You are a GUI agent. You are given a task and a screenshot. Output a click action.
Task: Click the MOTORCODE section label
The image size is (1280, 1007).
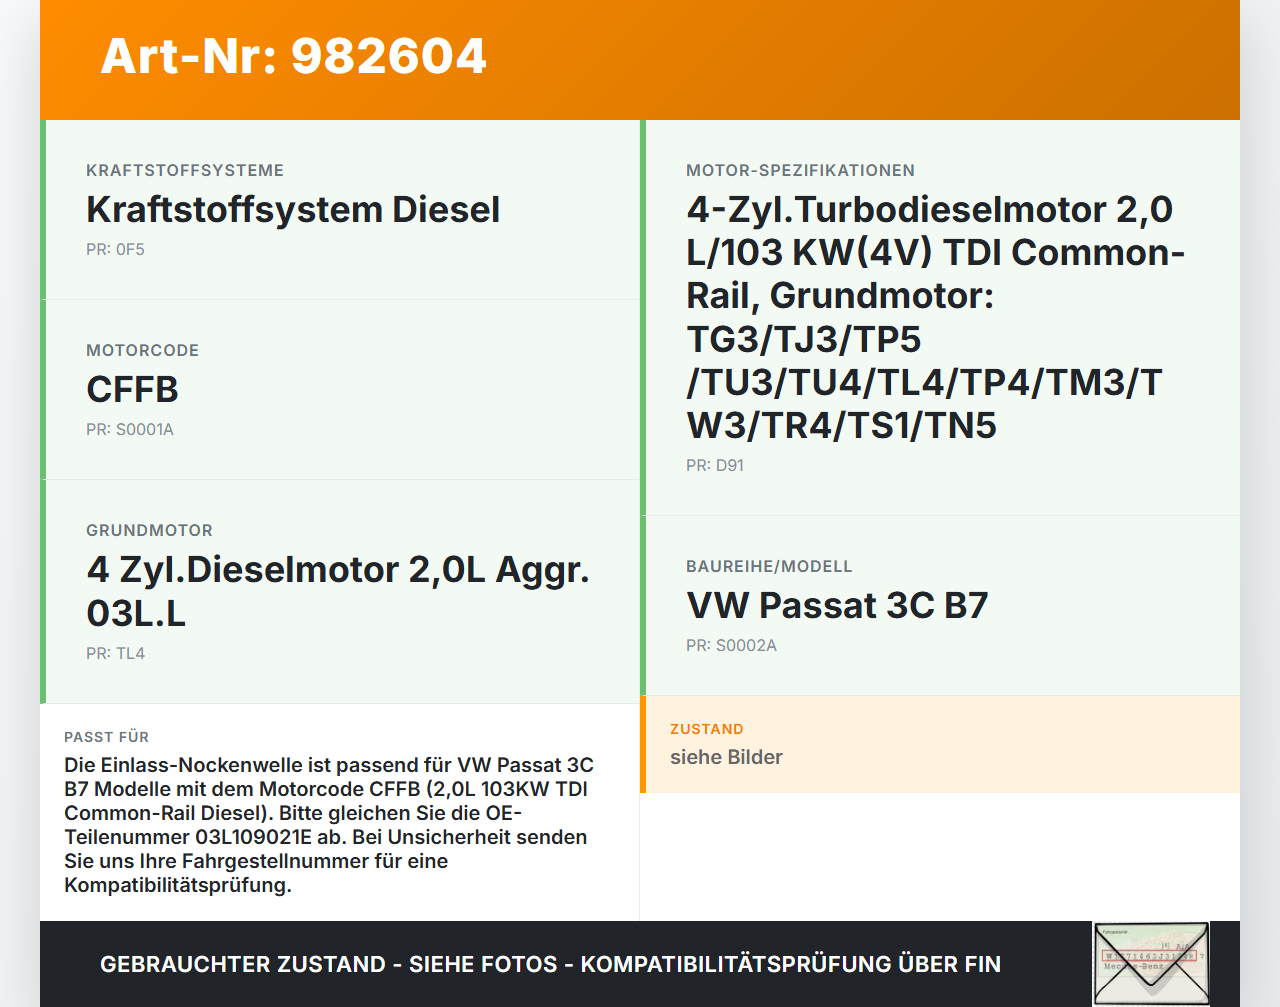pos(142,351)
